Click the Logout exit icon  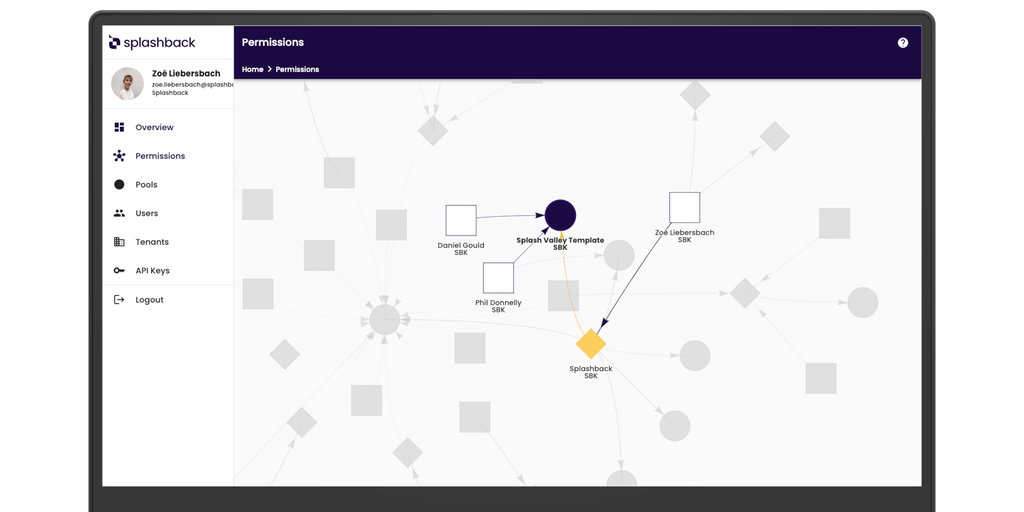pyautogui.click(x=119, y=300)
